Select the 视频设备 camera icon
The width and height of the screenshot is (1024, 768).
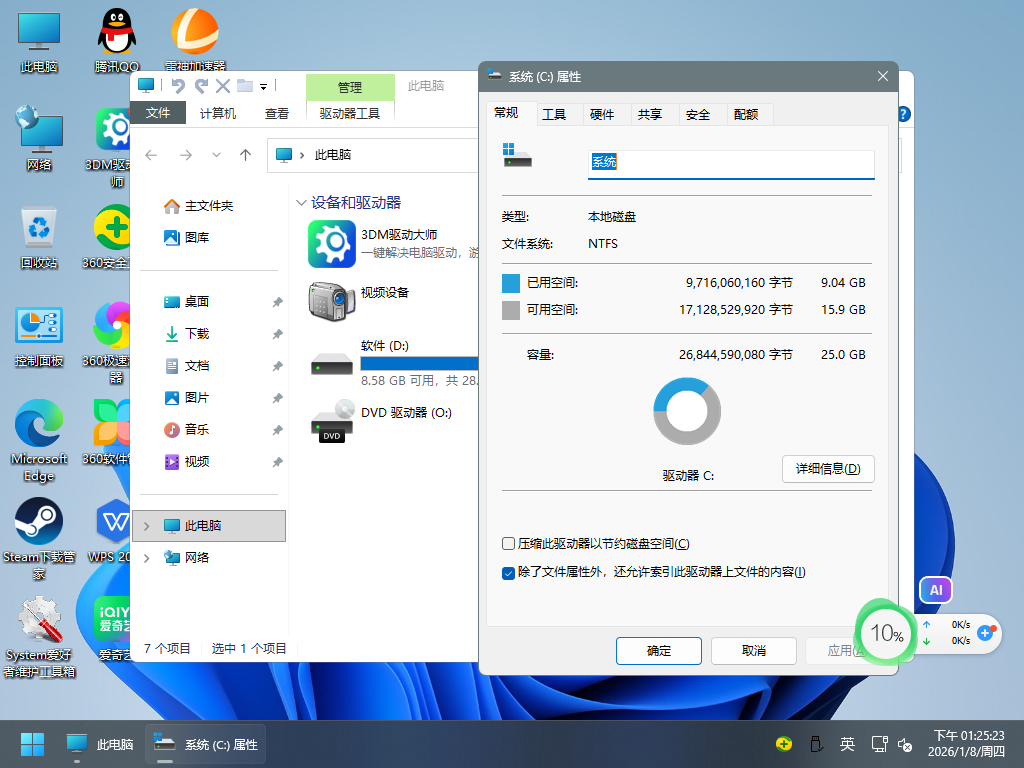coord(332,300)
